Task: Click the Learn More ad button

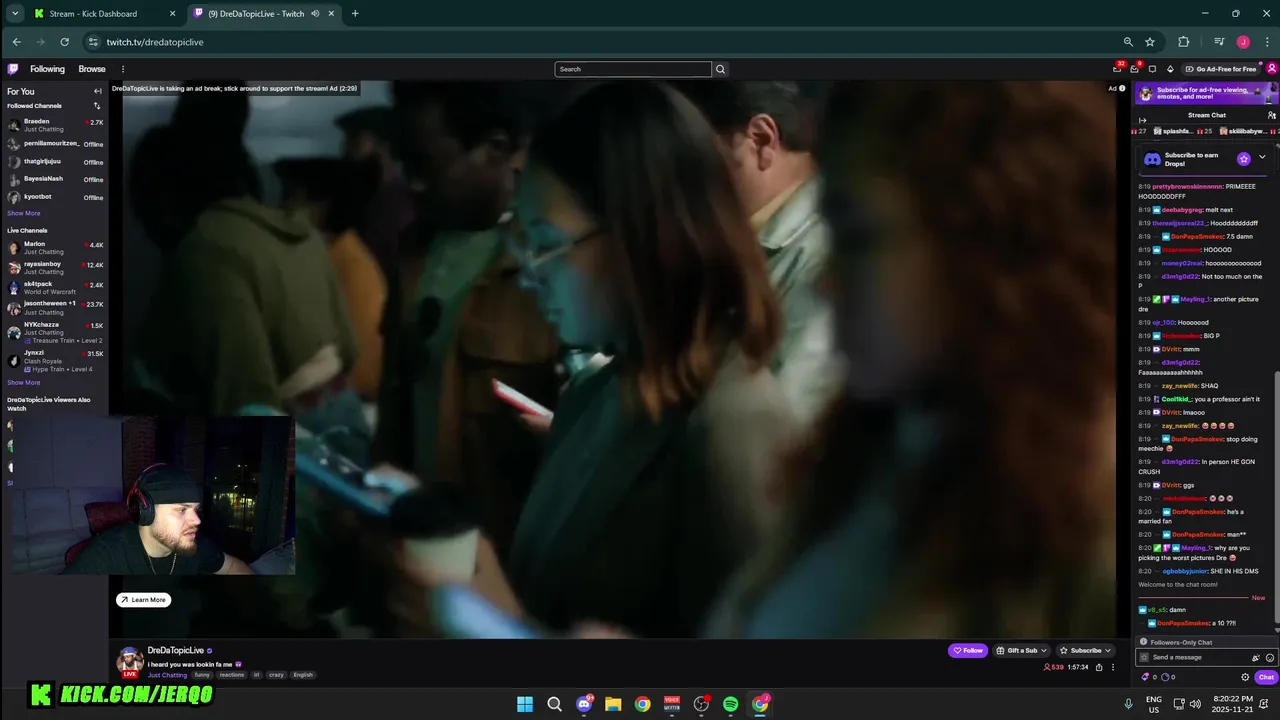Action: (144, 600)
